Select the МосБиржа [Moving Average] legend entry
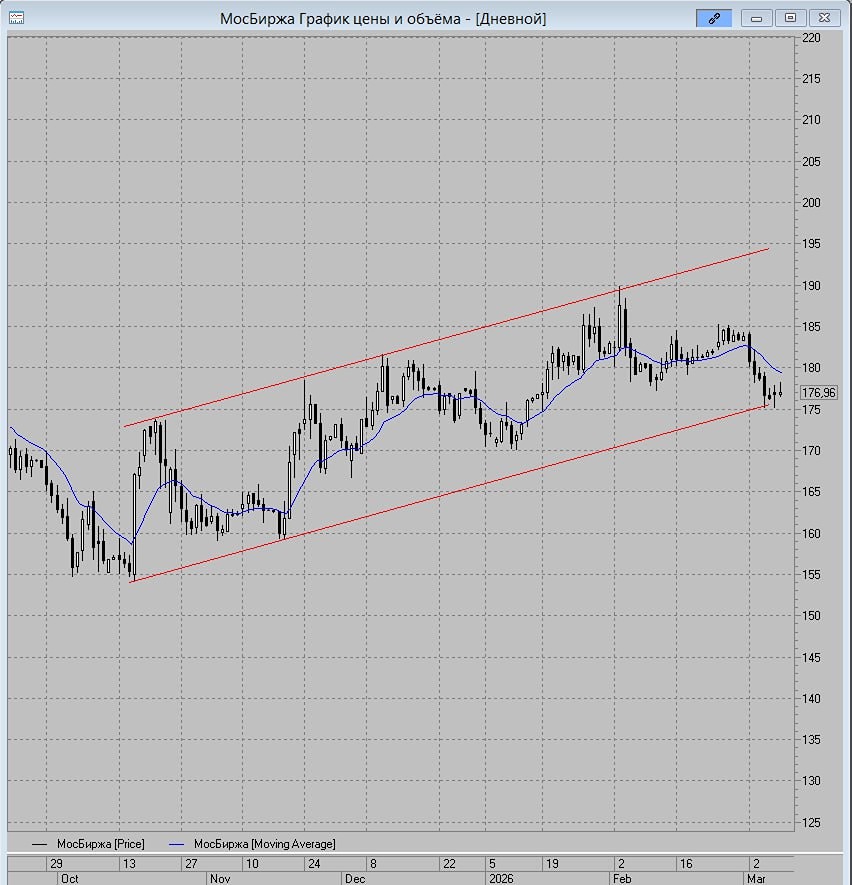 pos(252,844)
